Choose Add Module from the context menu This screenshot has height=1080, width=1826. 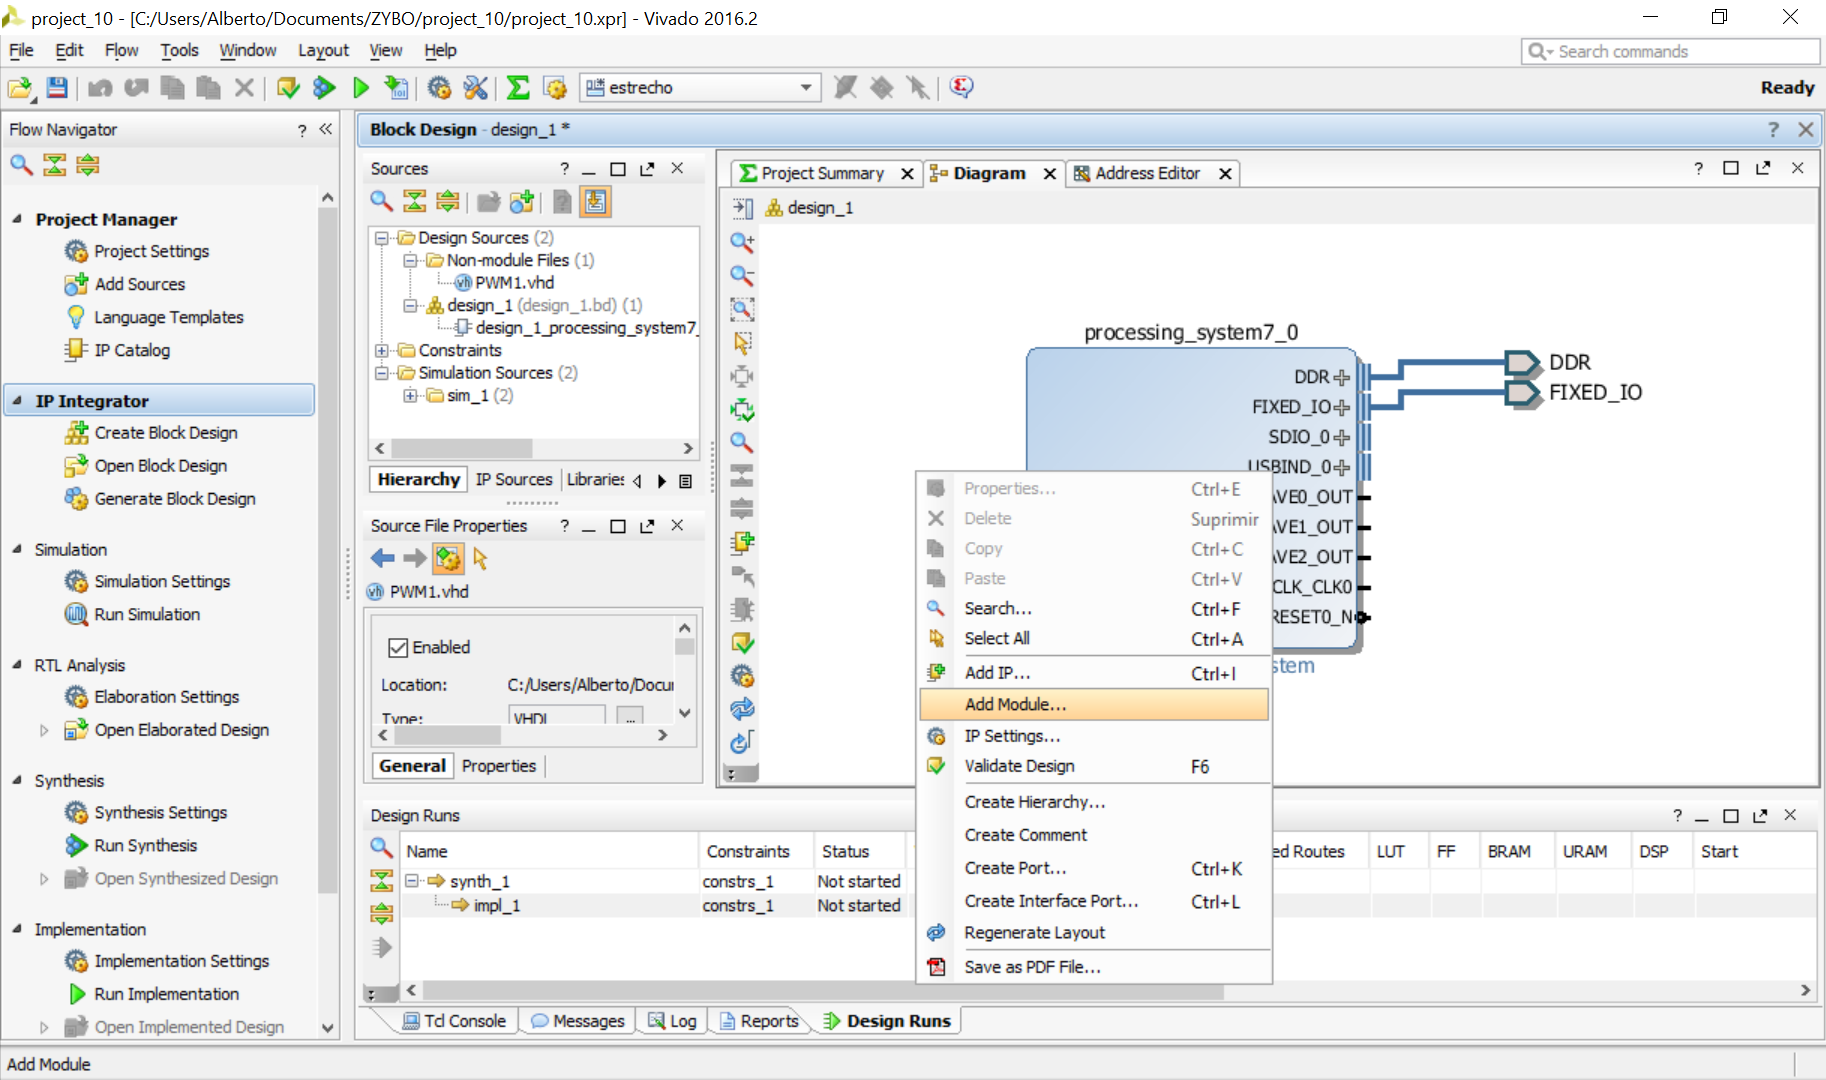click(1016, 704)
